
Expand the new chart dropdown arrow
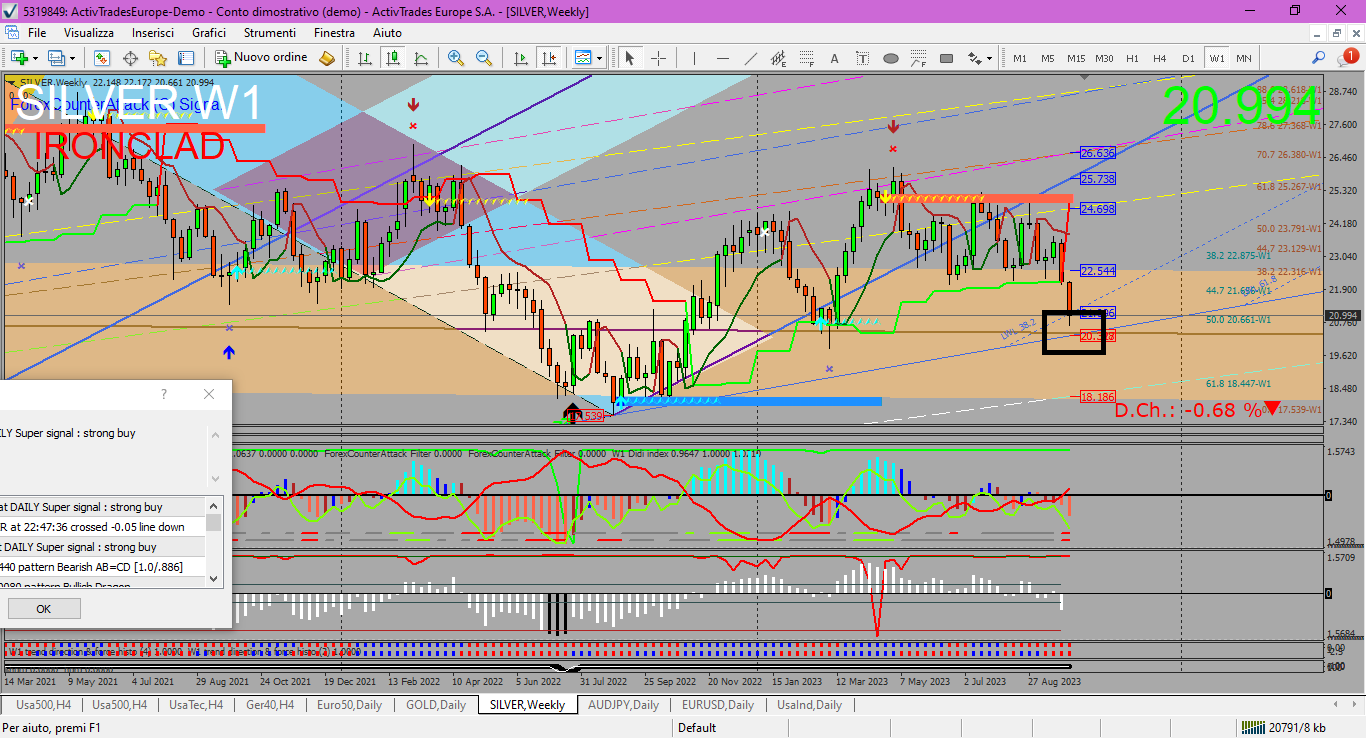[35, 58]
